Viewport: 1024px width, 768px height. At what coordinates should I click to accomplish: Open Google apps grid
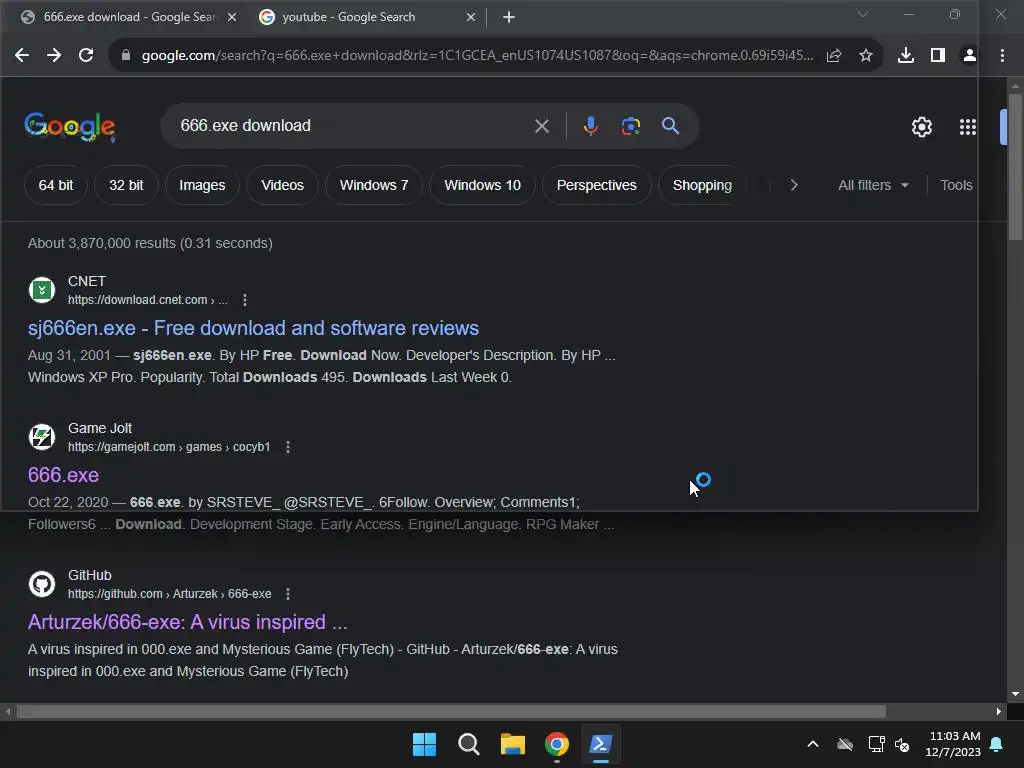[x=967, y=127]
